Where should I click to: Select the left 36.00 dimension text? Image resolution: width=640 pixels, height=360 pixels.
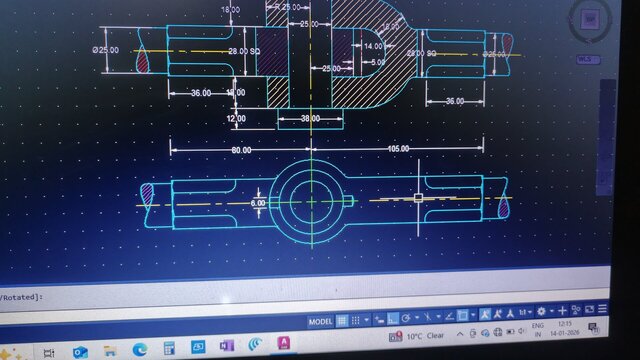pyautogui.click(x=201, y=93)
